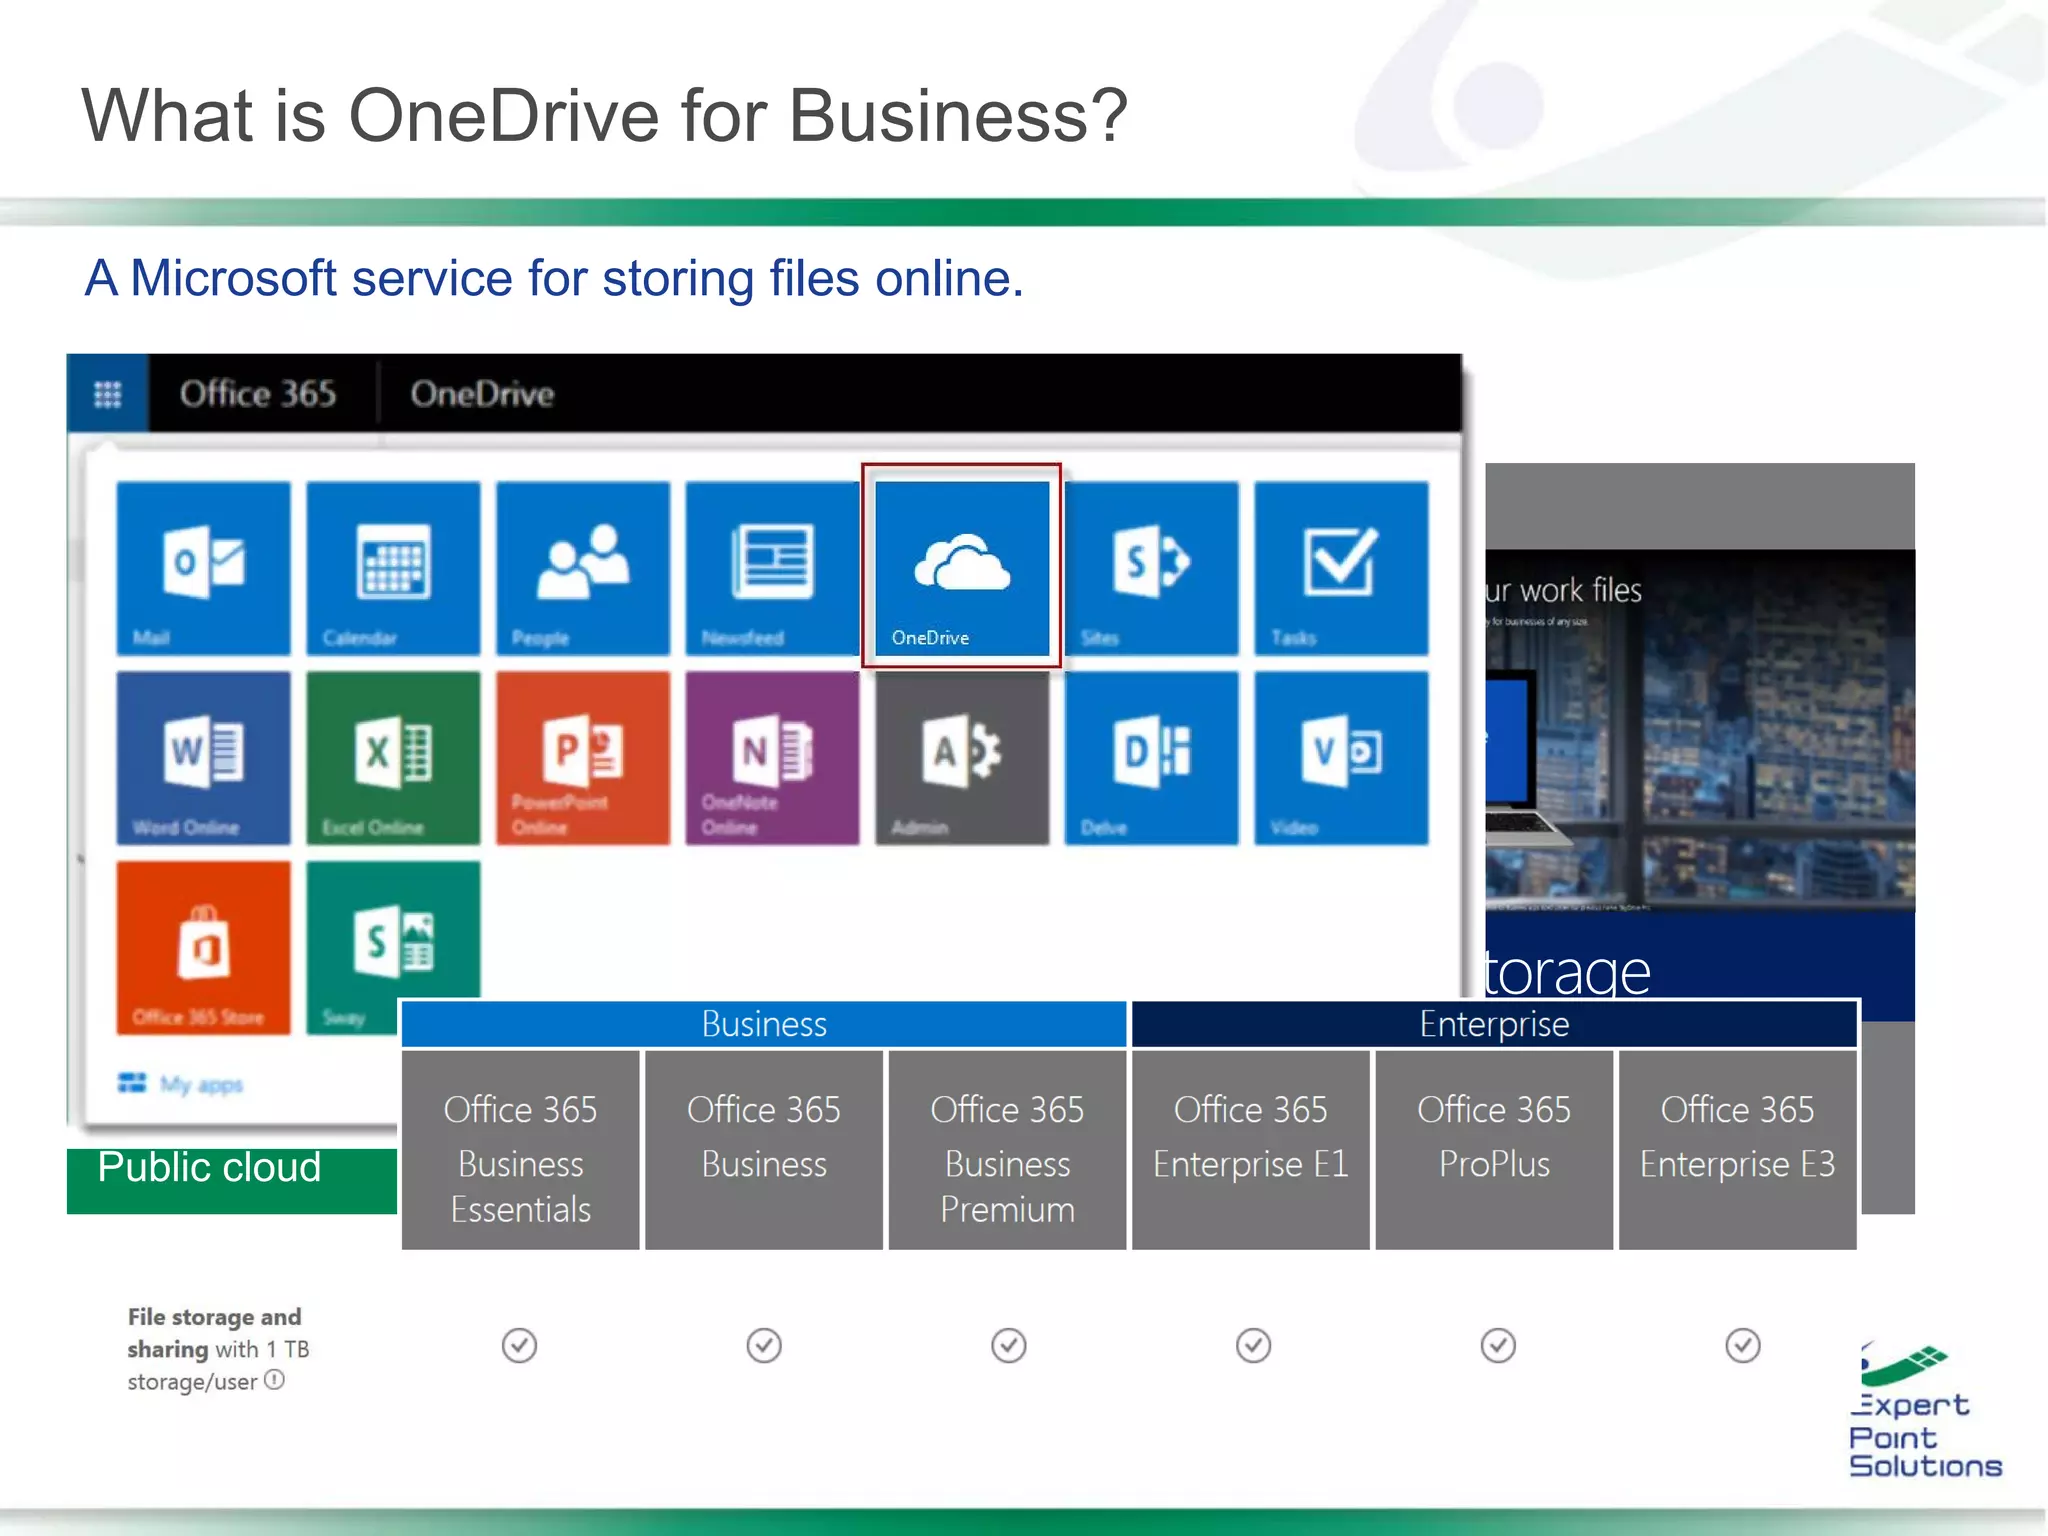
Task: Click checkmark under Office 365 Business column
Action: 764,1346
